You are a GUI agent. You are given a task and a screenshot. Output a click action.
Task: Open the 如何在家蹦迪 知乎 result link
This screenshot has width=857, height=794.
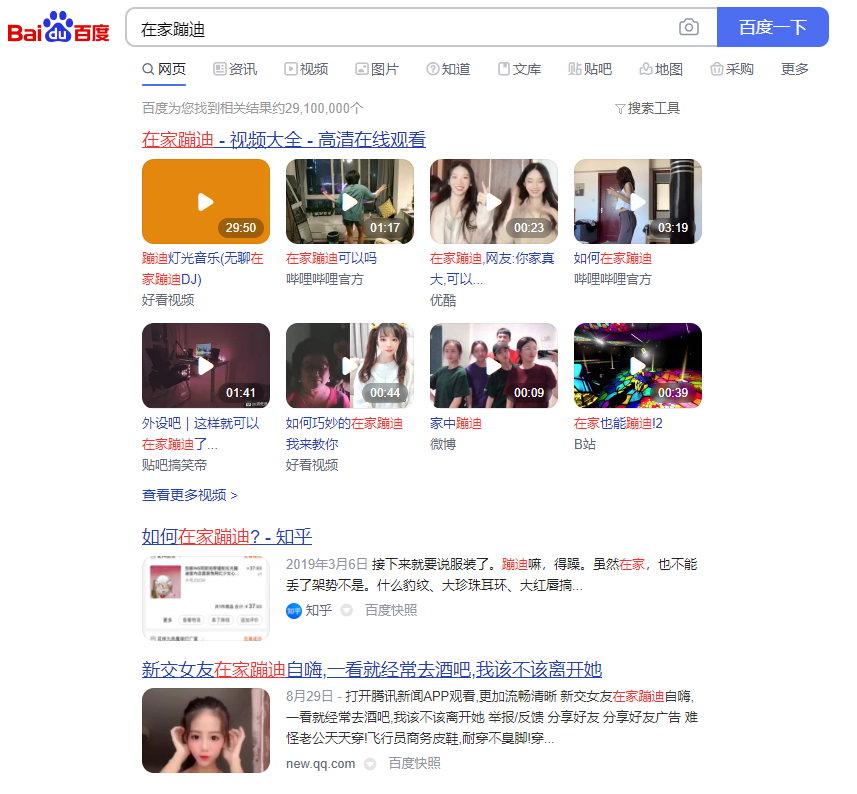click(227, 536)
